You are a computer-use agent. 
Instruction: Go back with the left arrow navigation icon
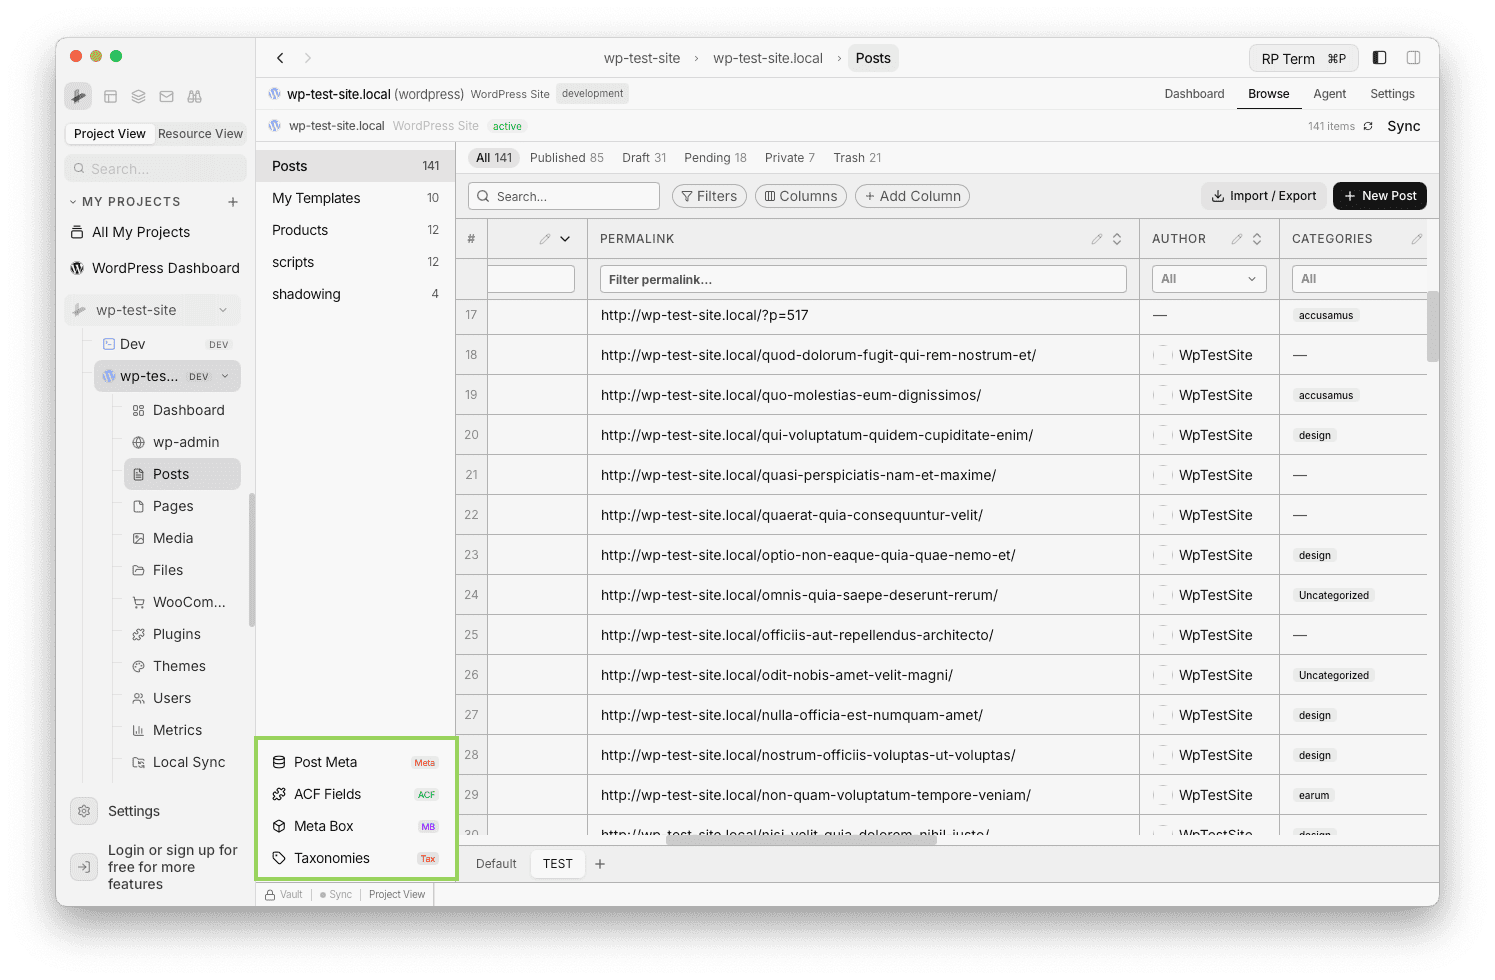(281, 58)
